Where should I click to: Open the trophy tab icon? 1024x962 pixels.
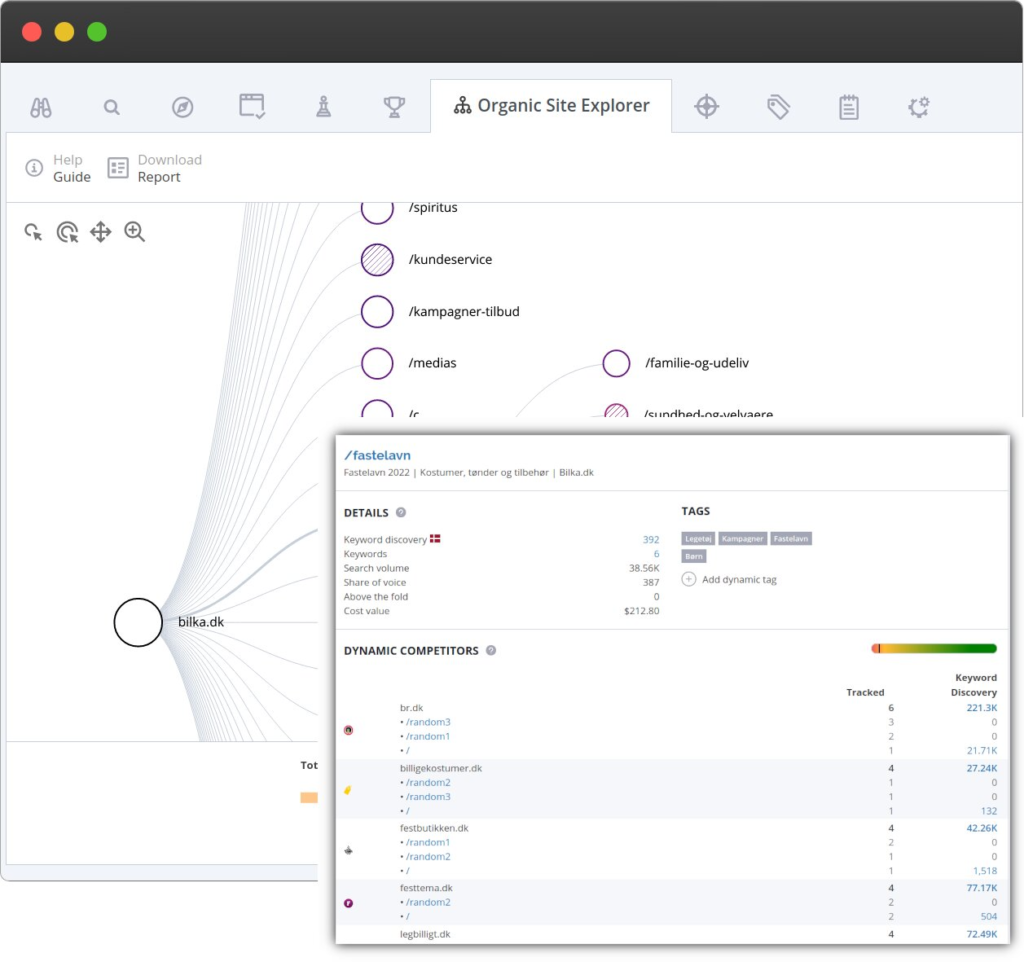[394, 107]
